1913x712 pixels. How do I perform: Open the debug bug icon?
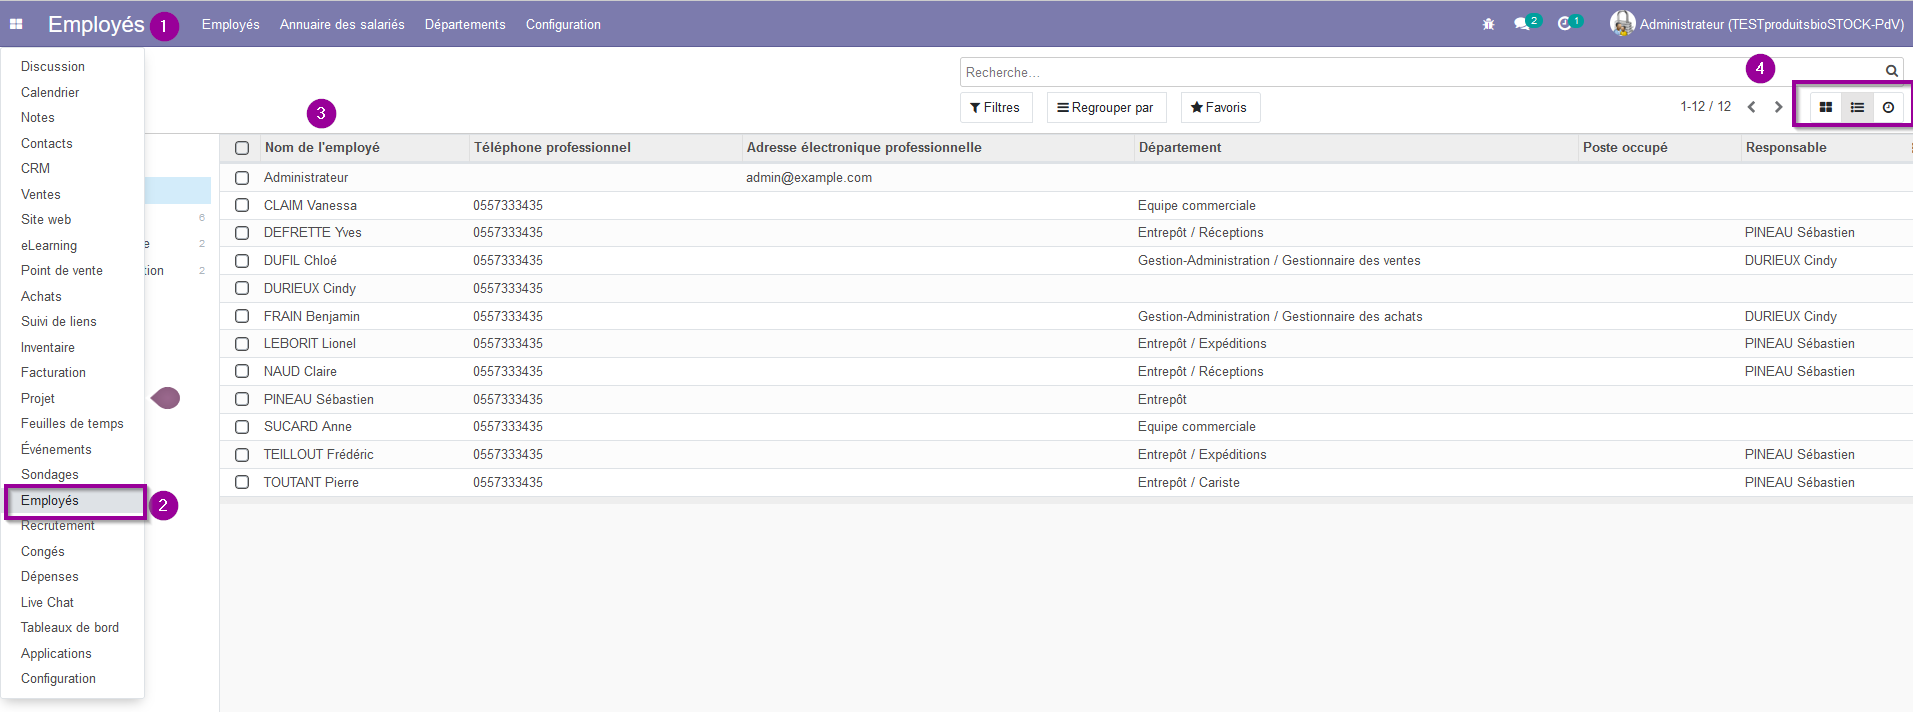(x=1488, y=24)
